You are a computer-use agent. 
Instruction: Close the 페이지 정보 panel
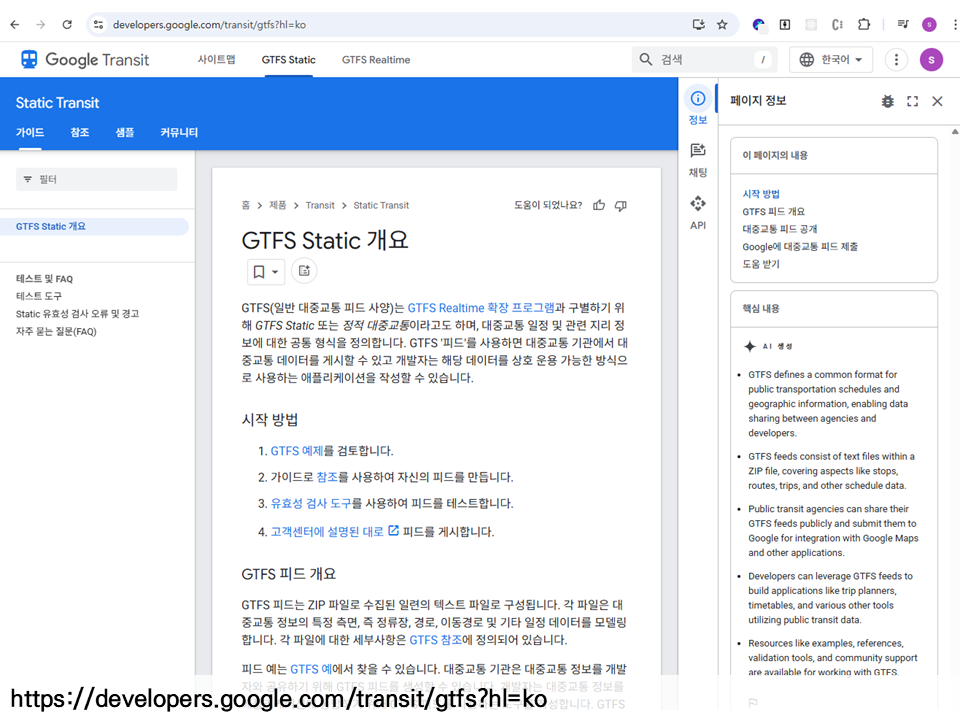point(937,101)
